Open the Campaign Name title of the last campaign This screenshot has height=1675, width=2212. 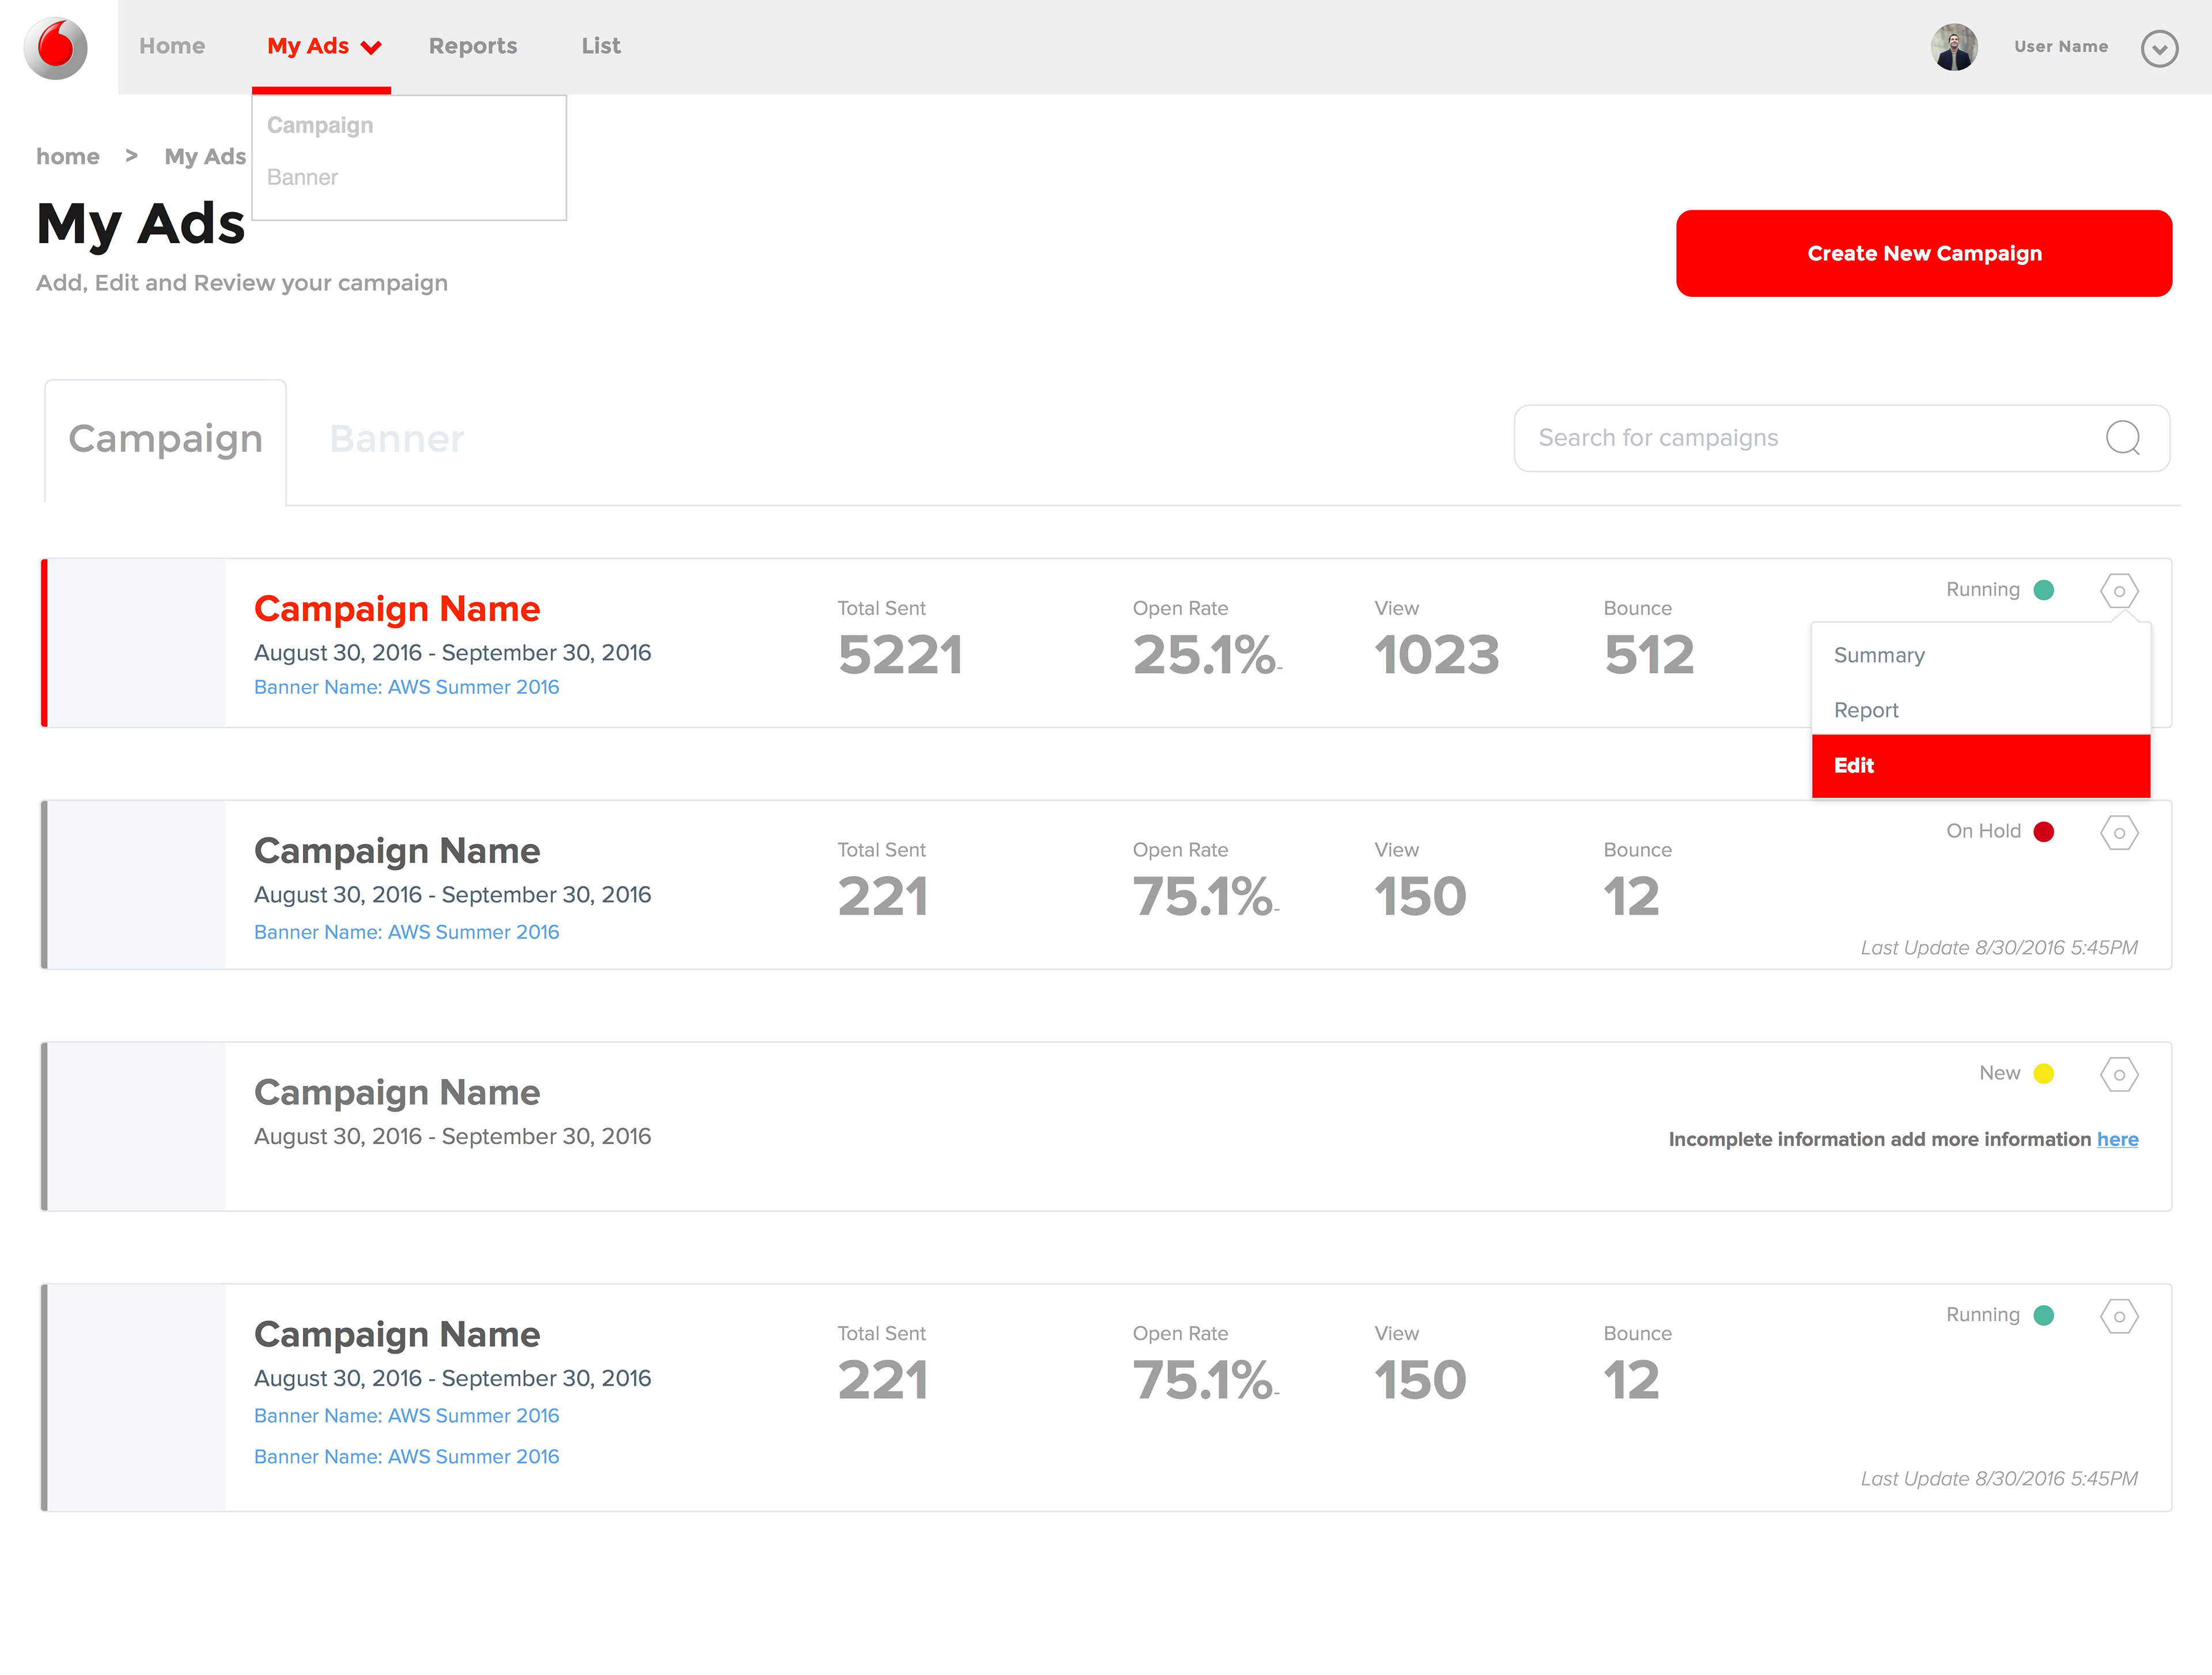397,1334
